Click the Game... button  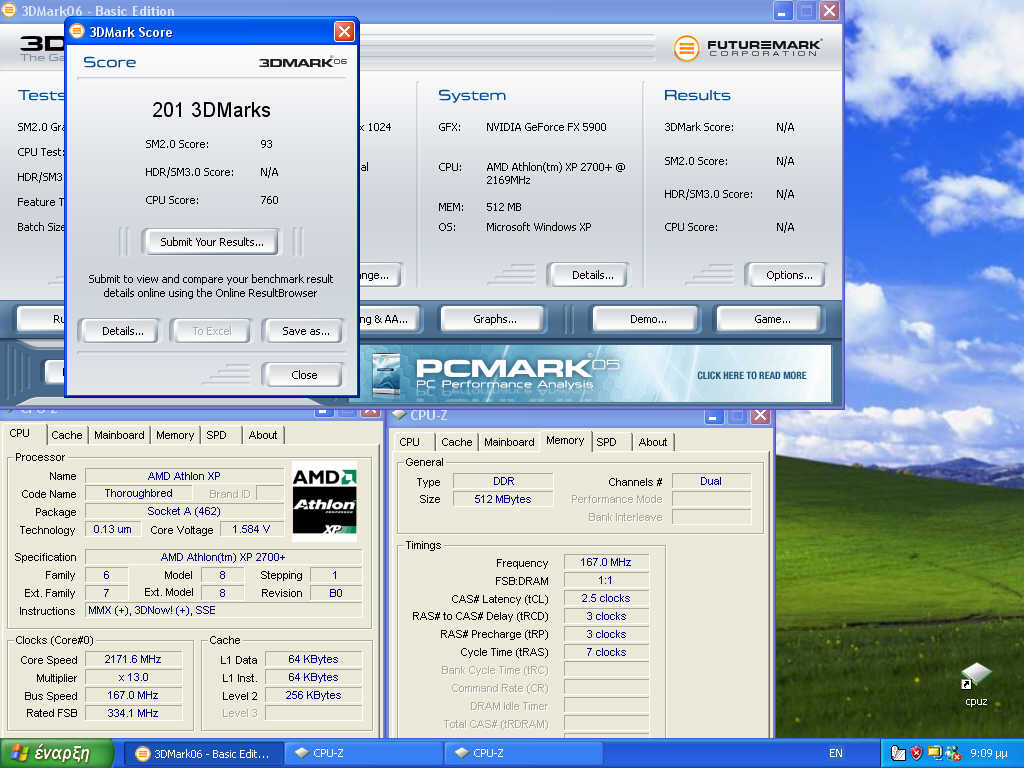[x=771, y=319]
